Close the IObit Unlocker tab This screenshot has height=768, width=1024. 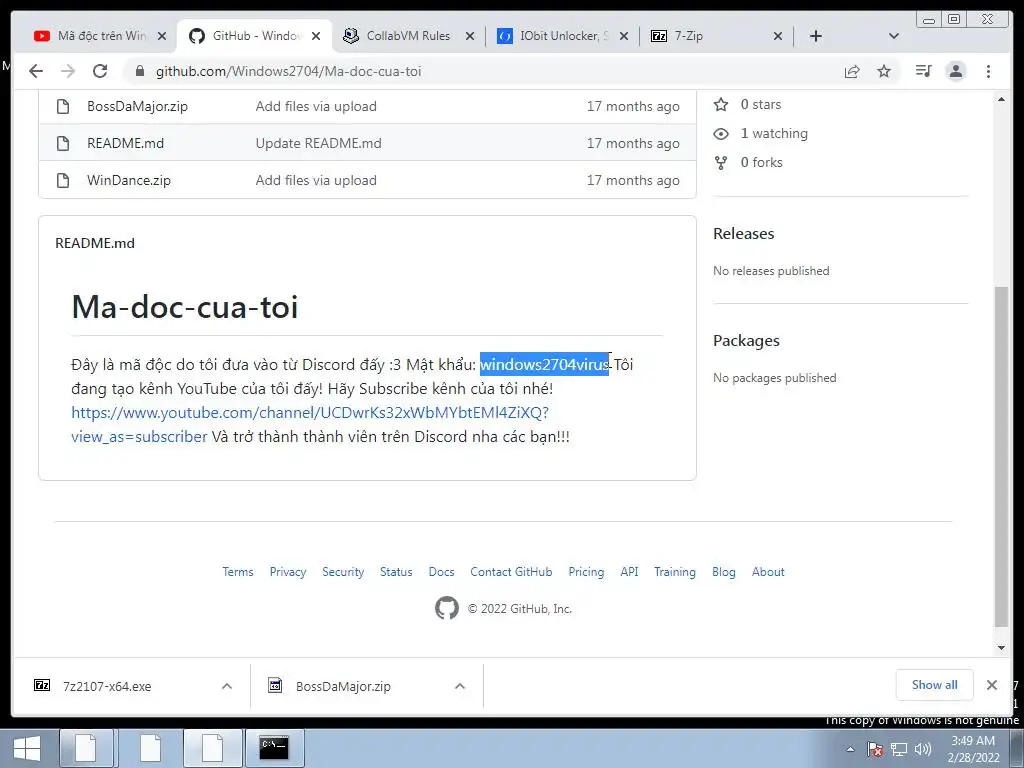(624, 36)
